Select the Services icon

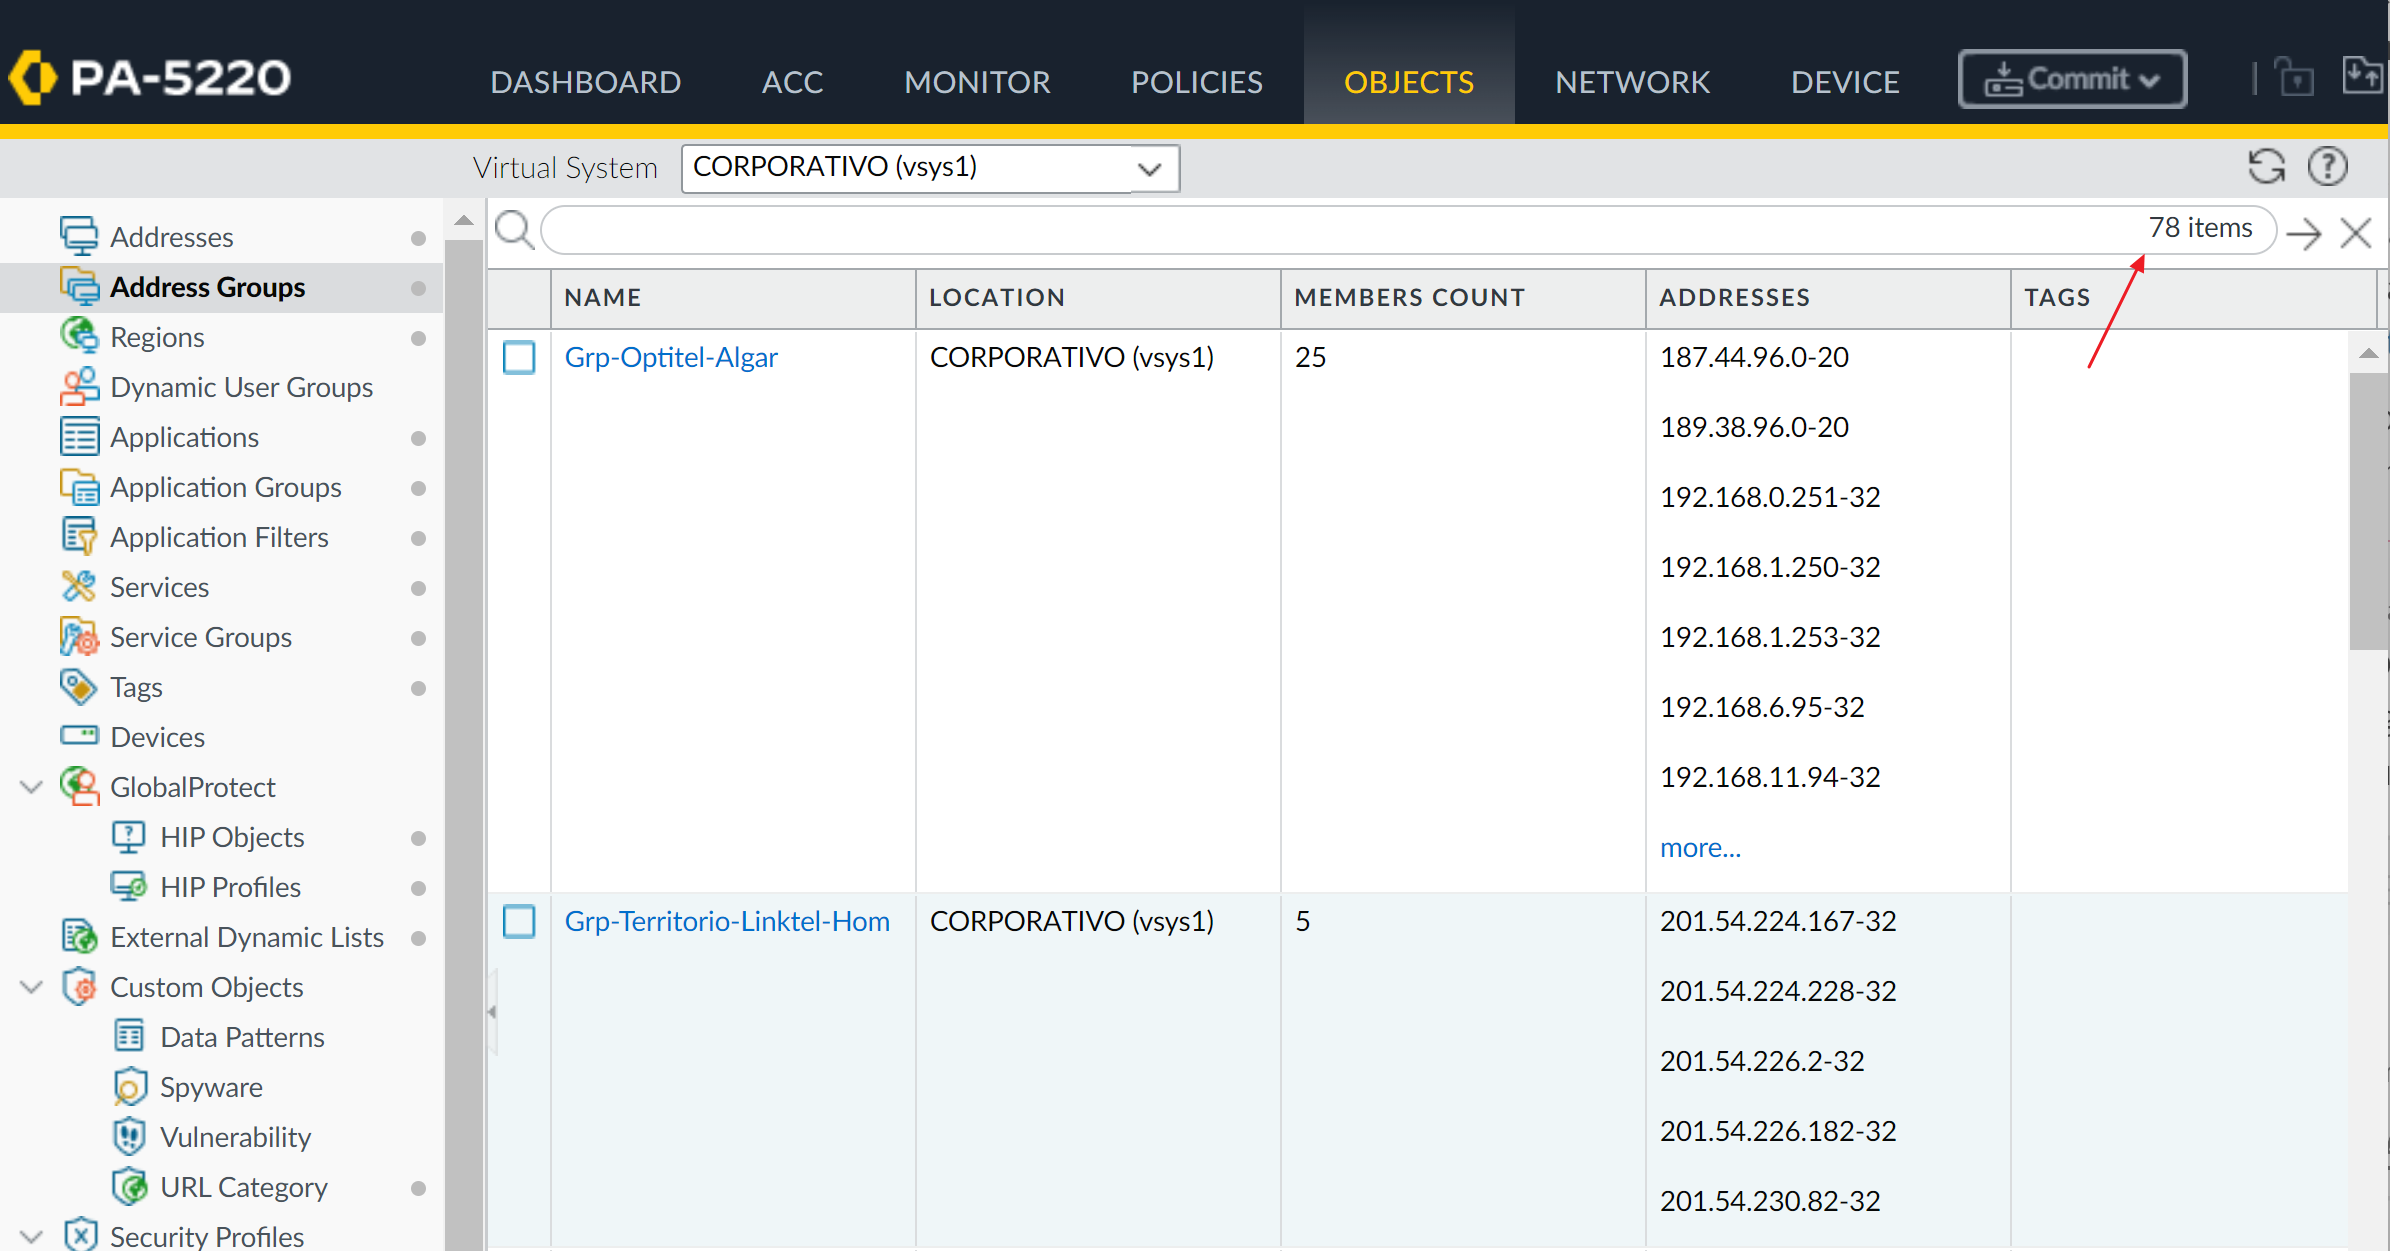coord(79,587)
